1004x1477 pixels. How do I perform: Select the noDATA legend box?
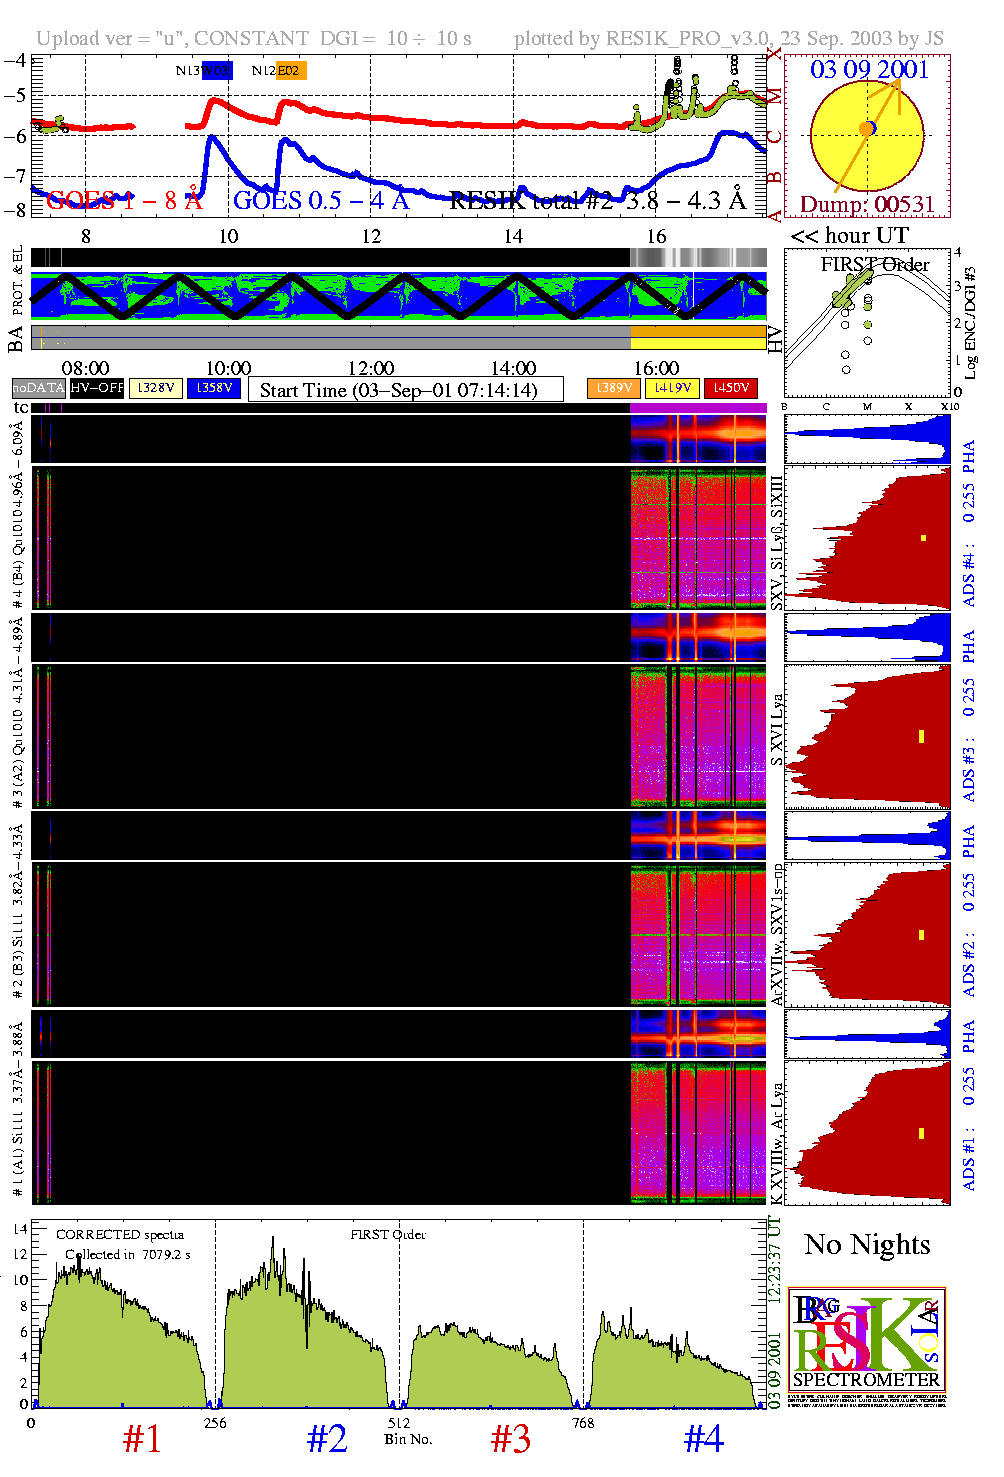pos(38,388)
